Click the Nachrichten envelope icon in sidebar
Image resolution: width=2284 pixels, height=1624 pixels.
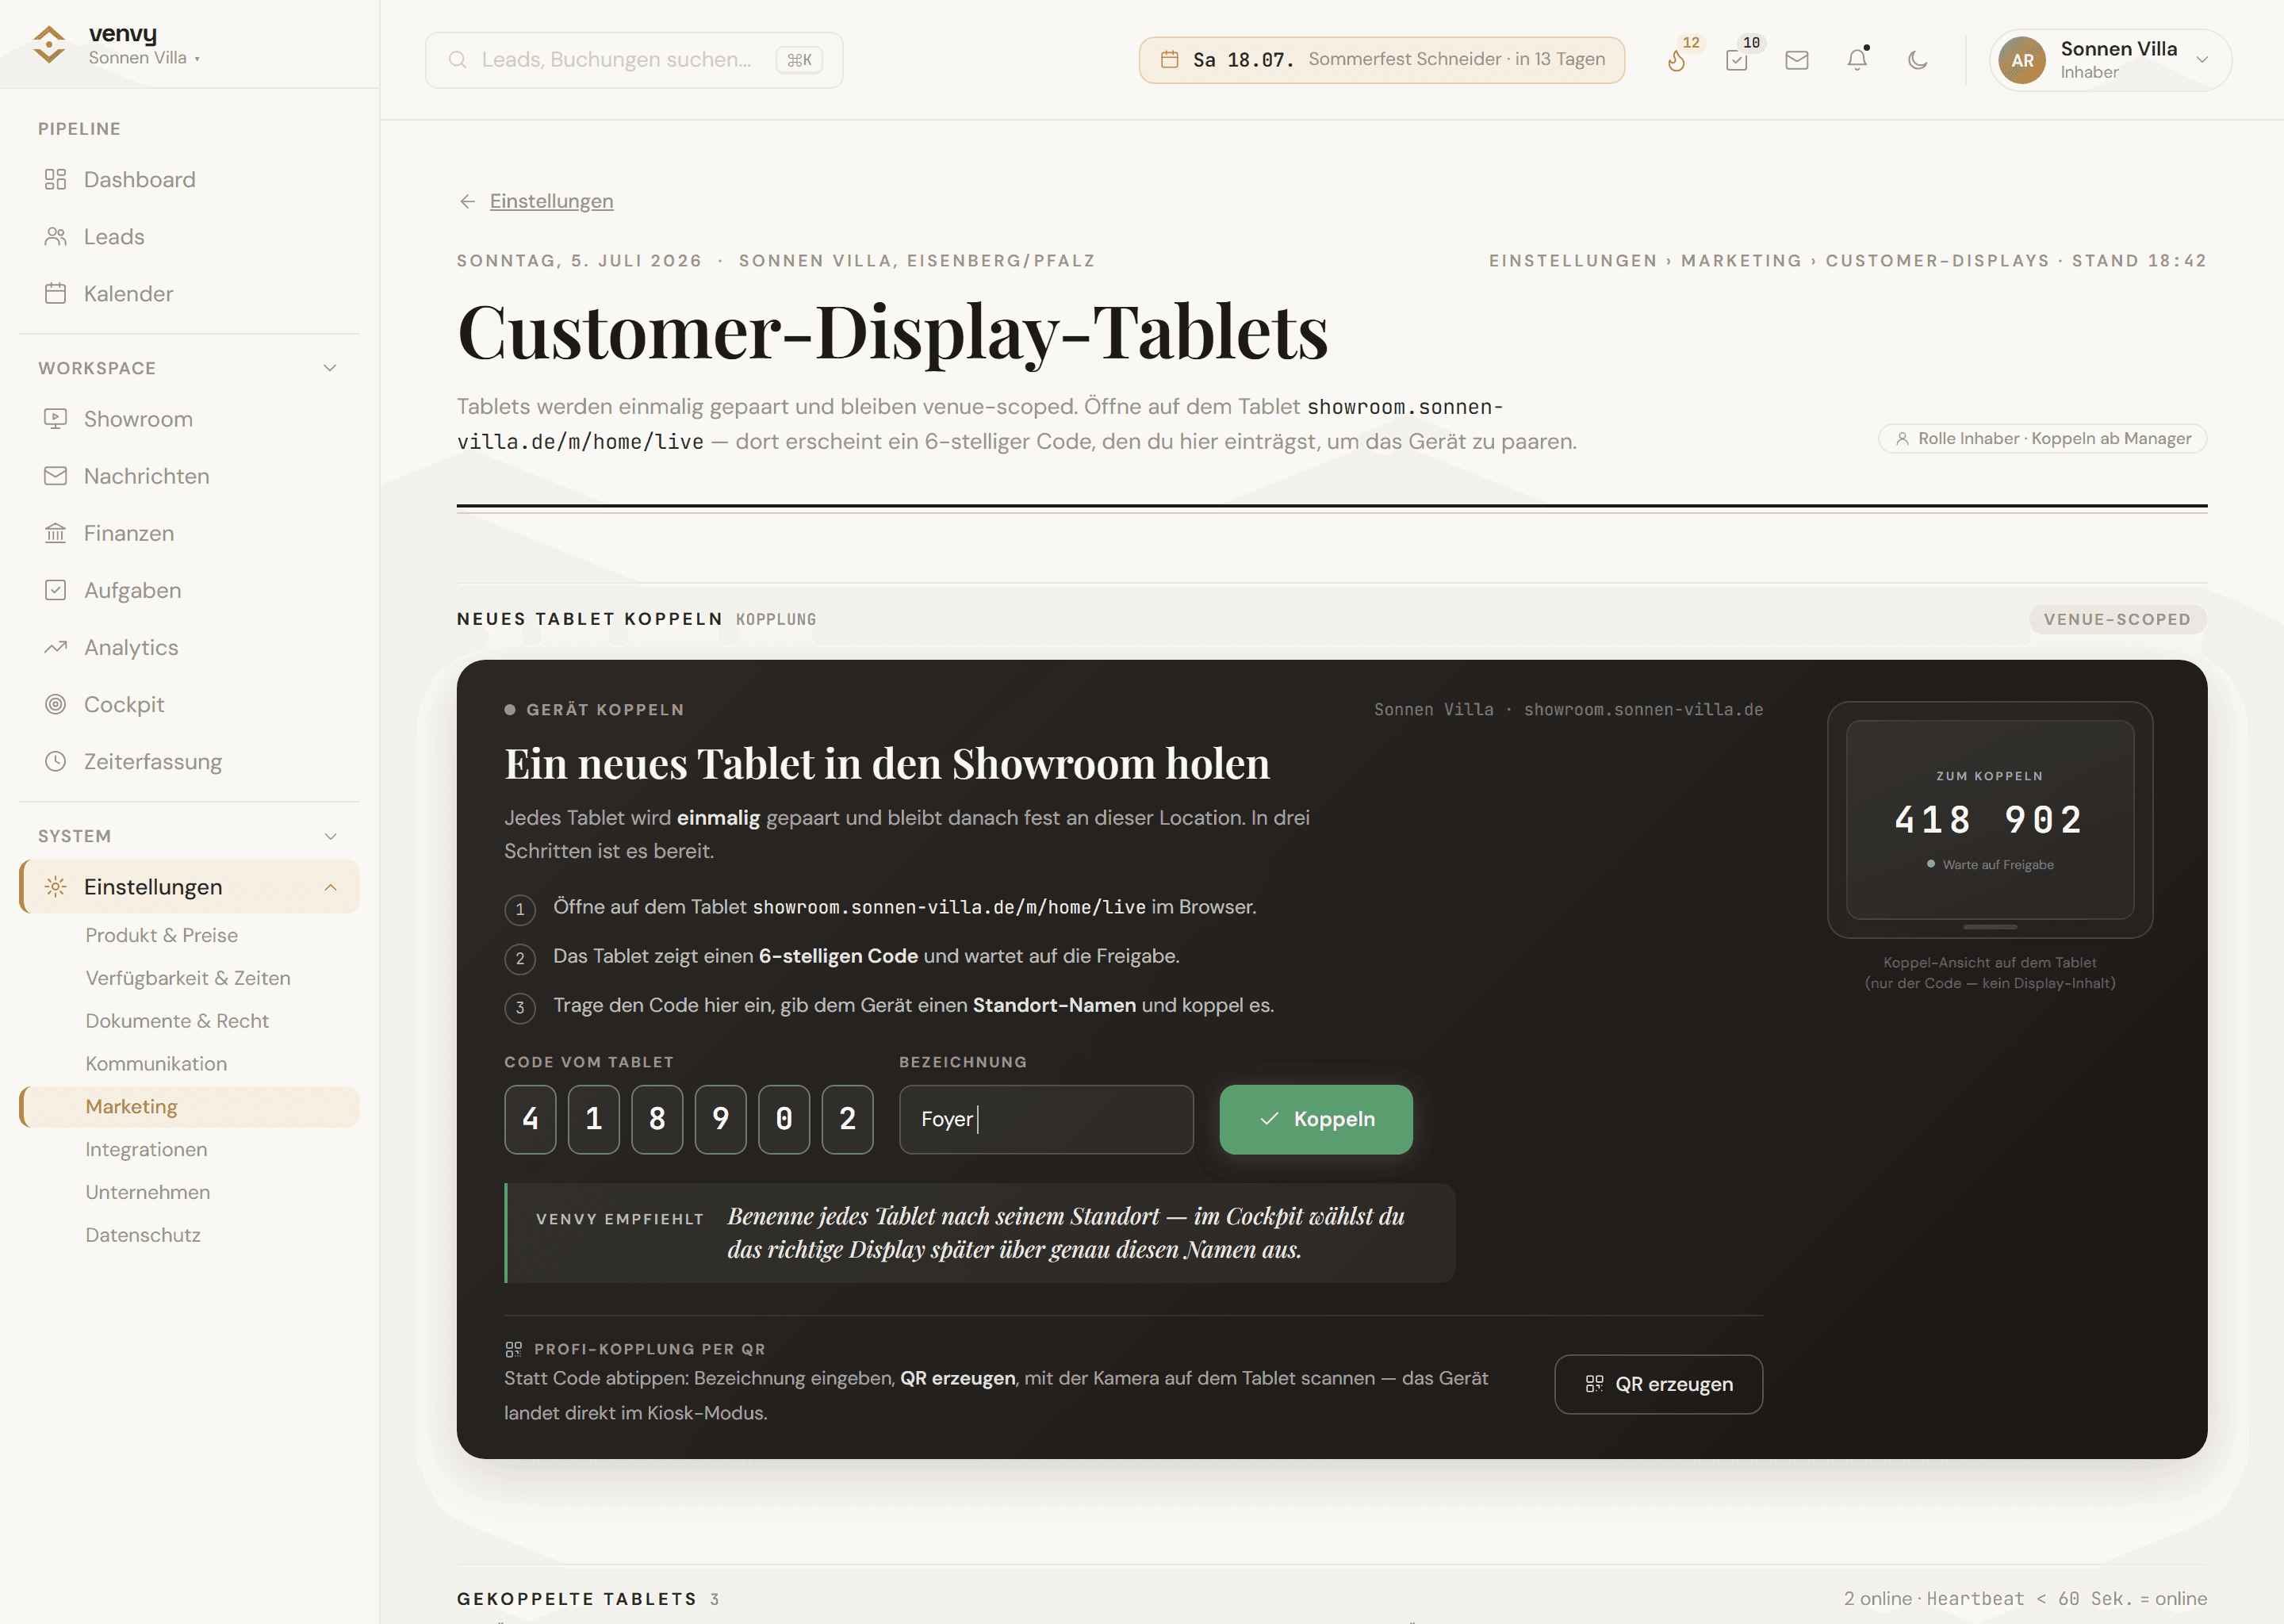56,476
